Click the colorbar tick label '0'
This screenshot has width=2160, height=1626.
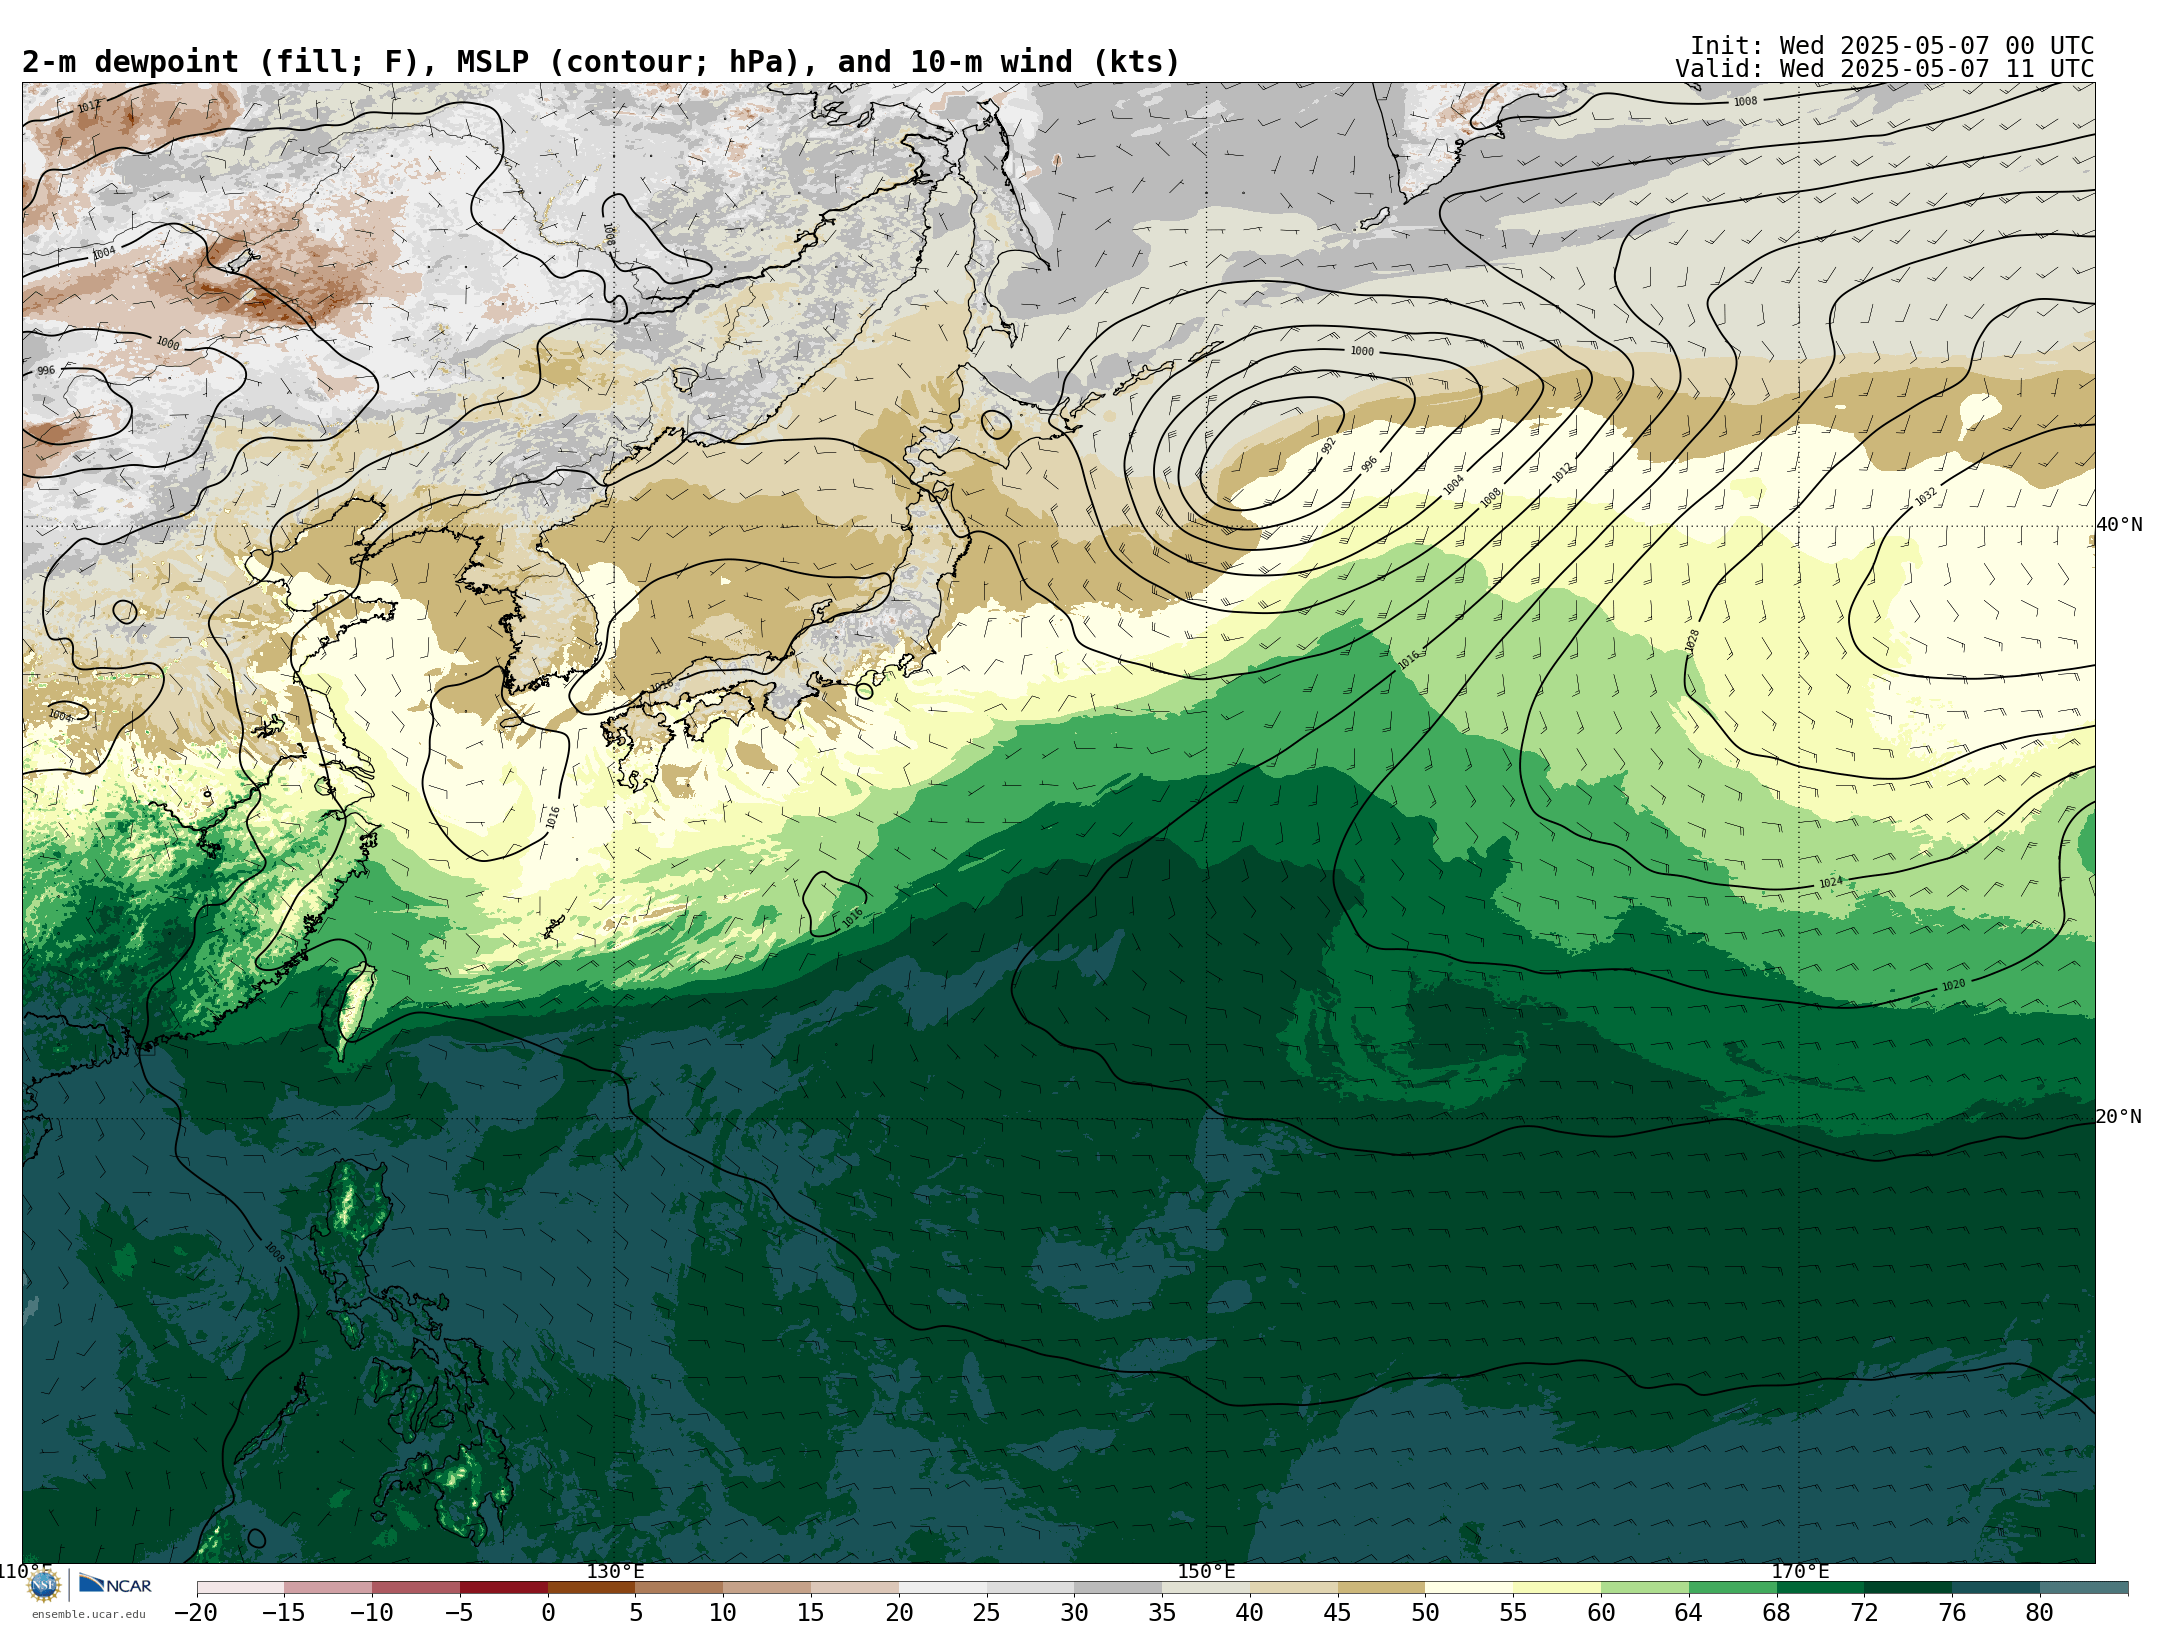pyautogui.click(x=548, y=1612)
